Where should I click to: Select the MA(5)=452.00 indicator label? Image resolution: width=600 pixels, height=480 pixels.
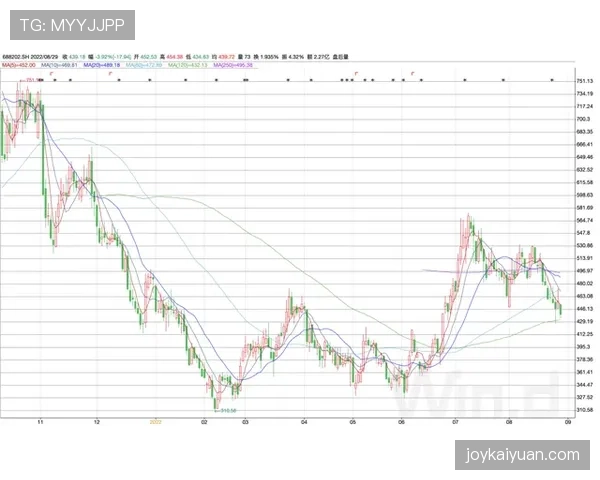coord(18,65)
